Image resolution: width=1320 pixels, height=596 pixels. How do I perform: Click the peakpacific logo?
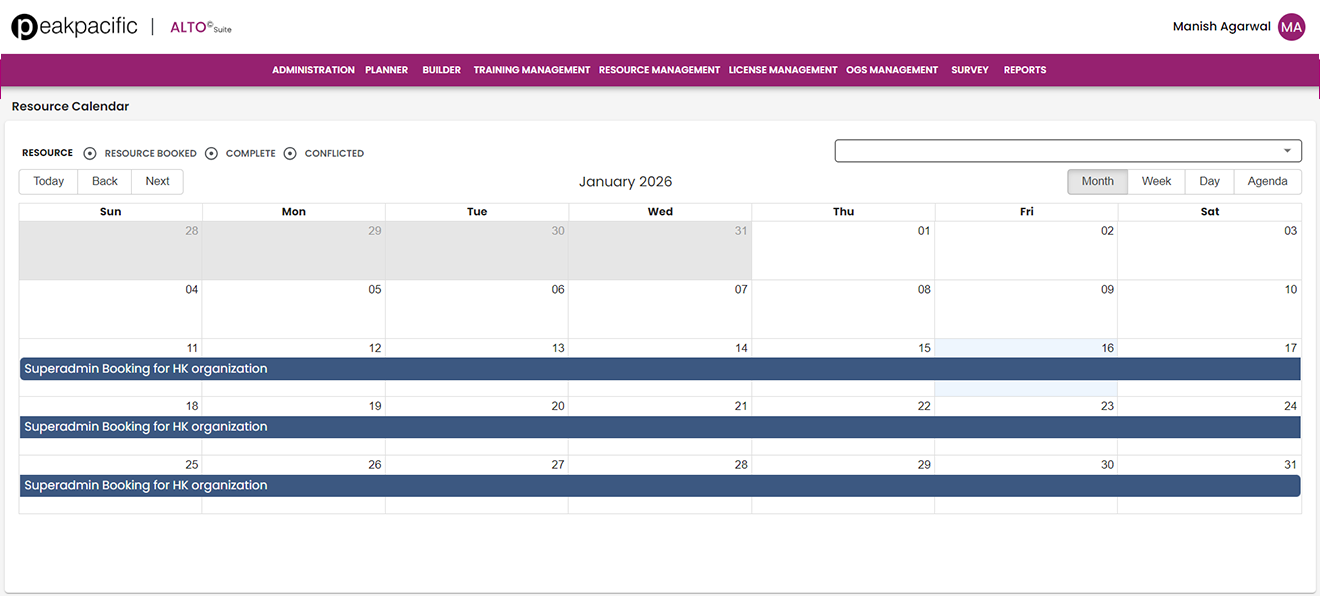point(74,27)
